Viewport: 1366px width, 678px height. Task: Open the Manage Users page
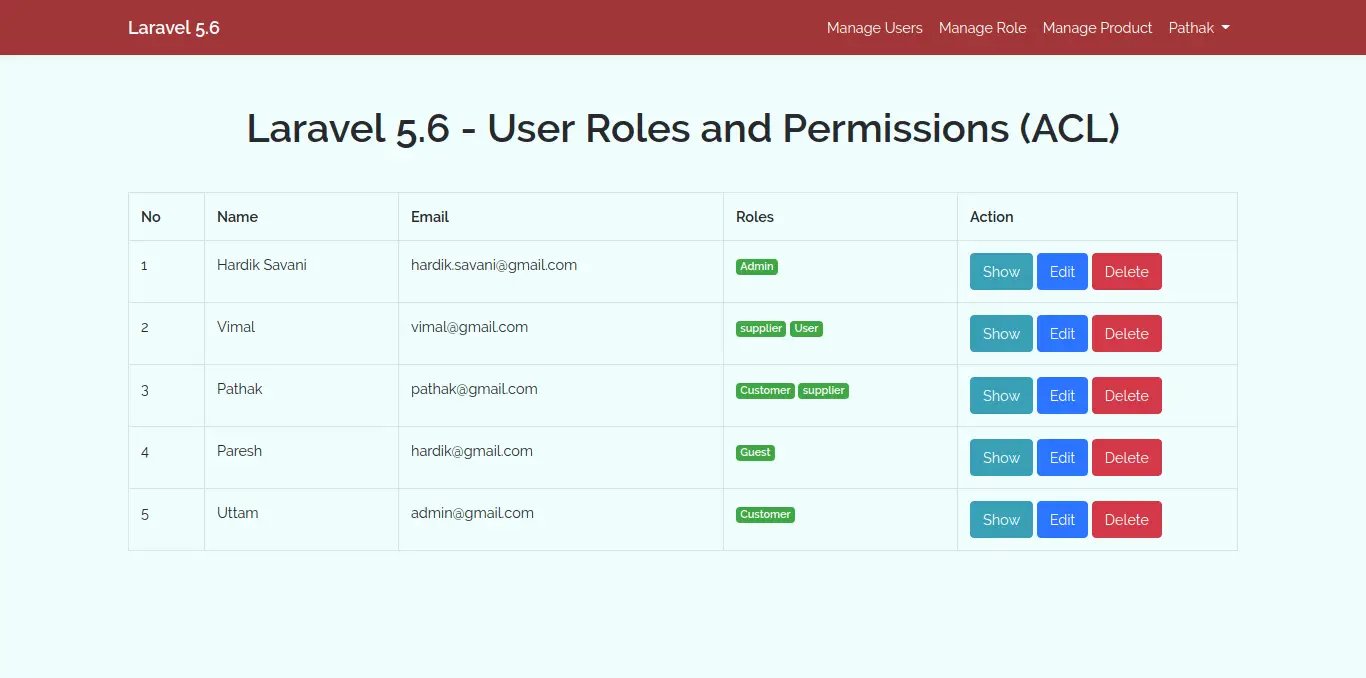point(874,28)
